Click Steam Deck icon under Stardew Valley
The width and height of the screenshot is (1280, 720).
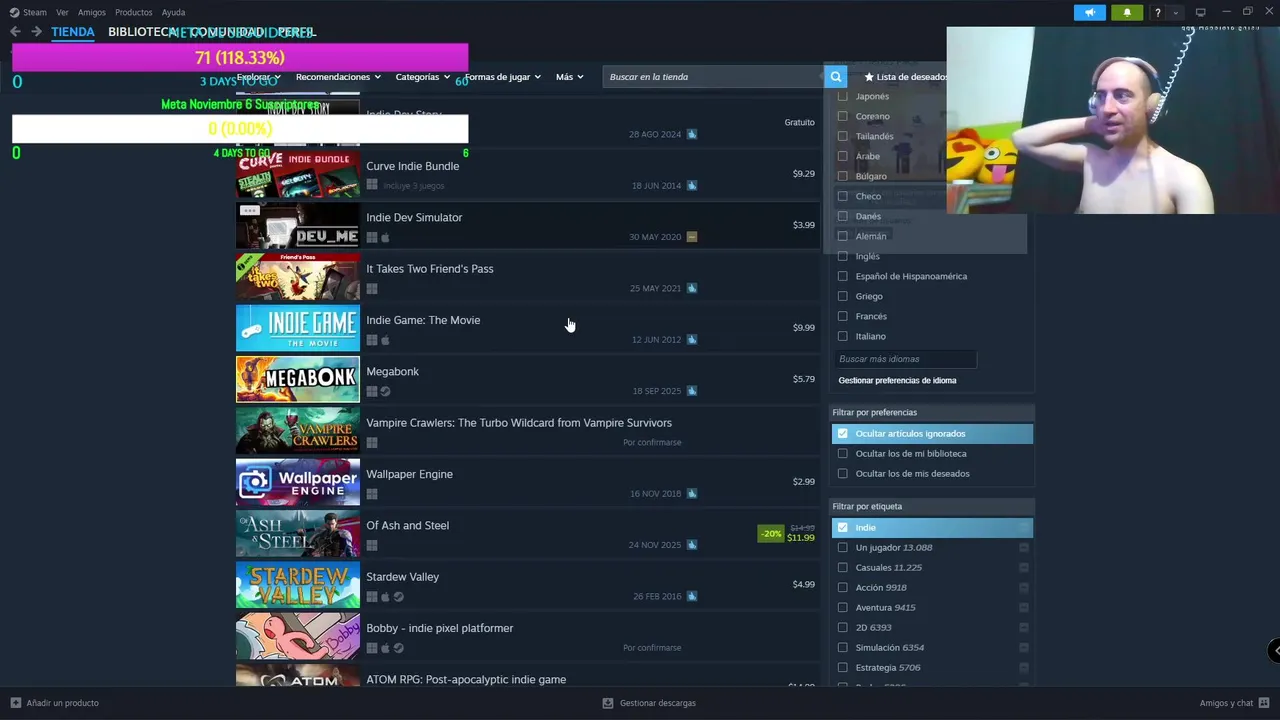click(x=398, y=597)
